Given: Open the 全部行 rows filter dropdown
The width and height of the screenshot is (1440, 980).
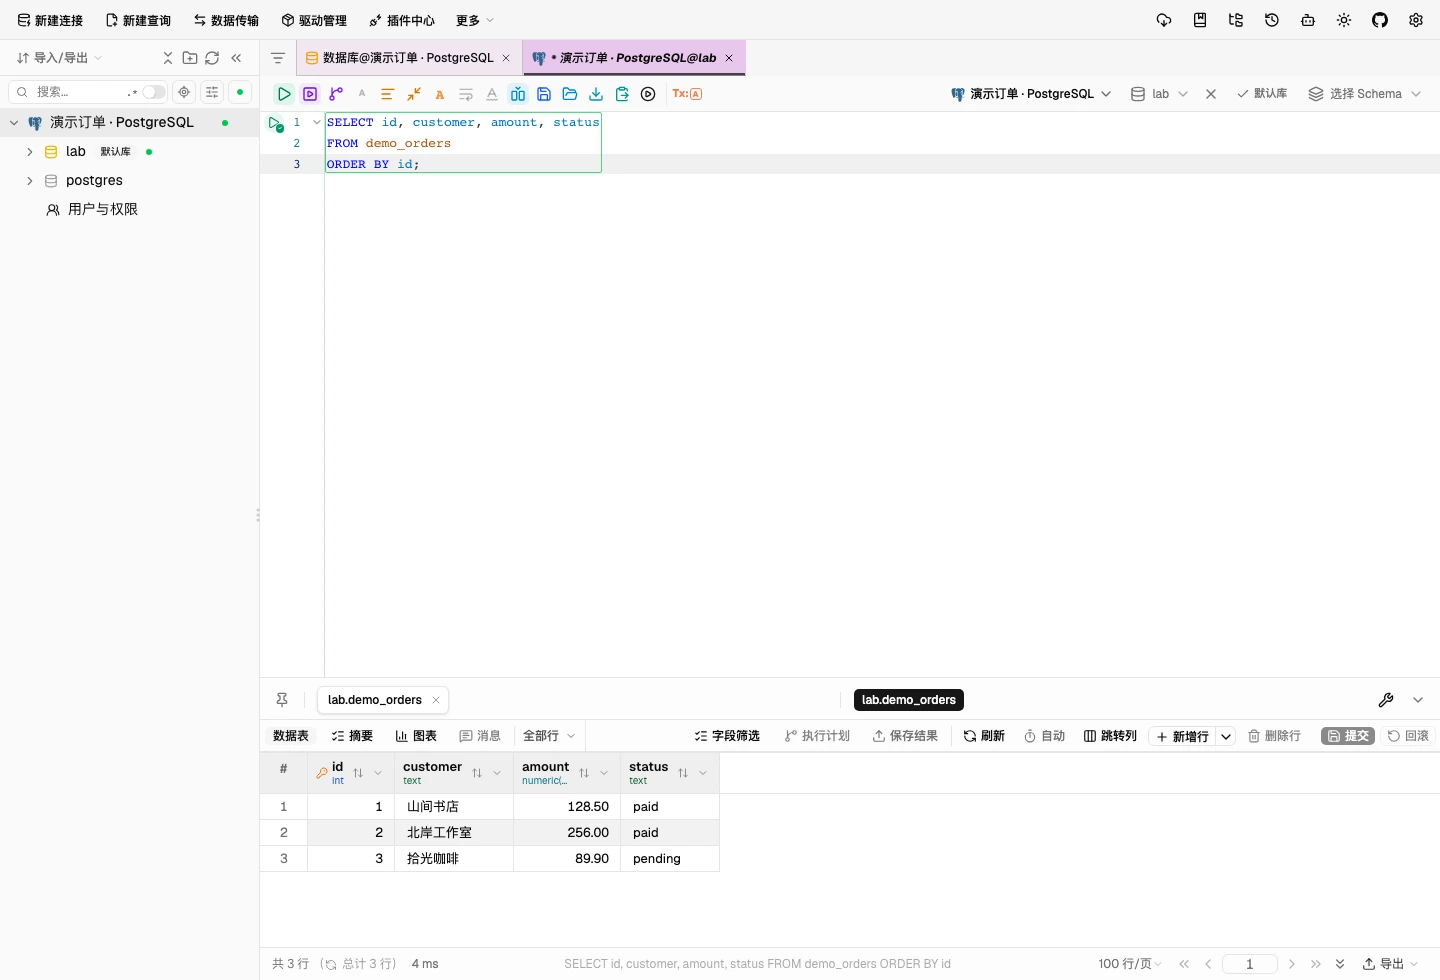Looking at the screenshot, I should [549, 736].
